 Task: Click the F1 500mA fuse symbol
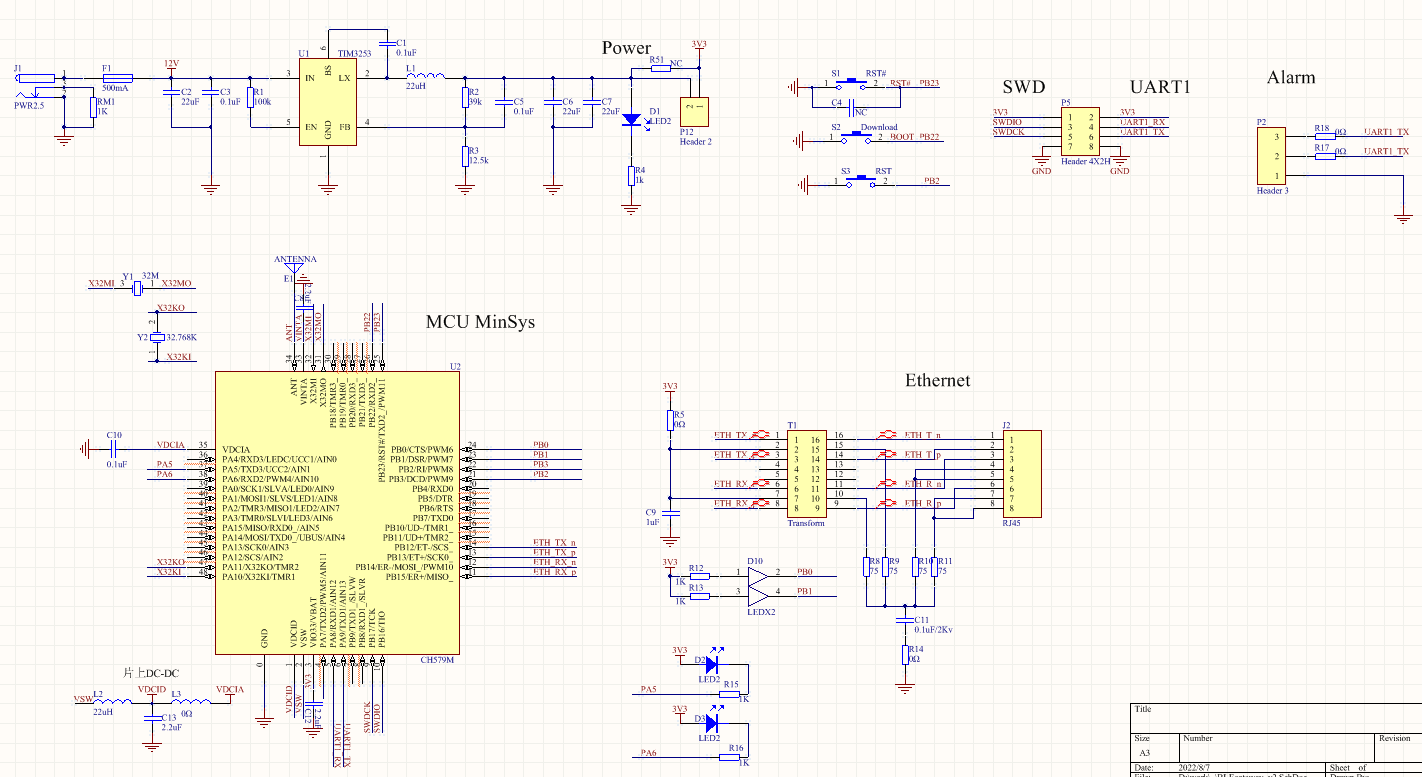coord(118,77)
